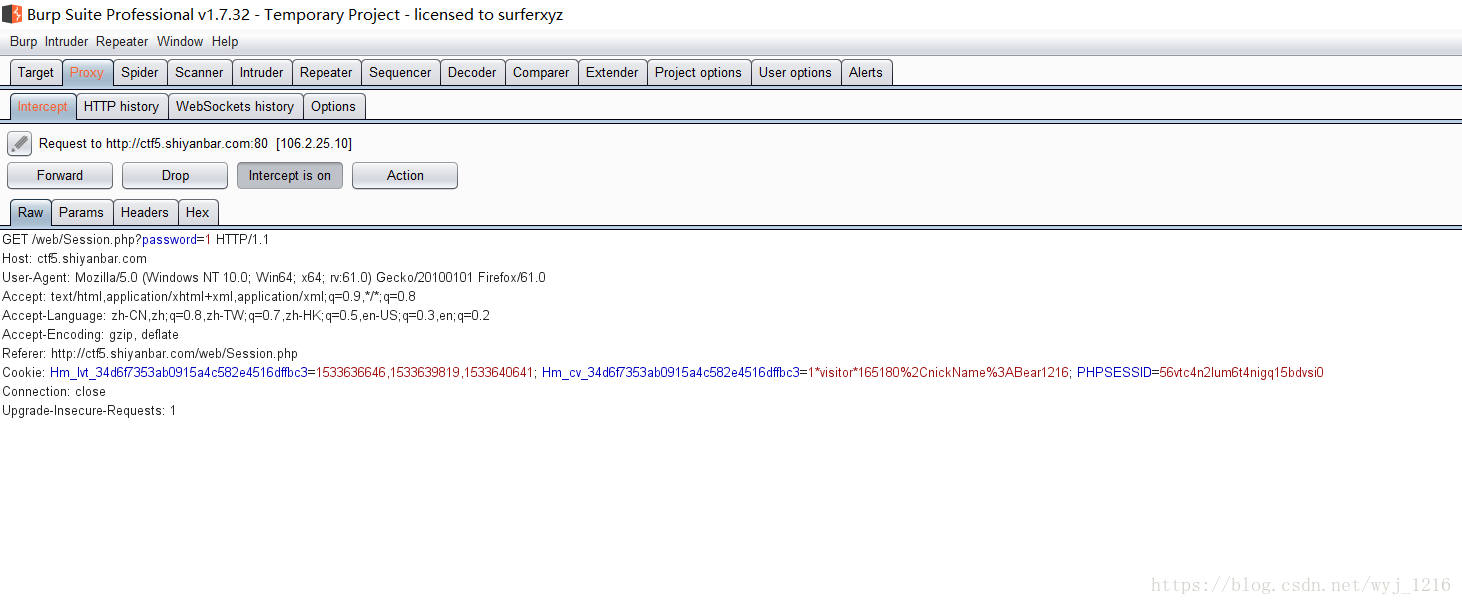The width and height of the screenshot is (1462, 605).
Task: Click the PHPSESSID cookie value
Action: point(1241,373)
